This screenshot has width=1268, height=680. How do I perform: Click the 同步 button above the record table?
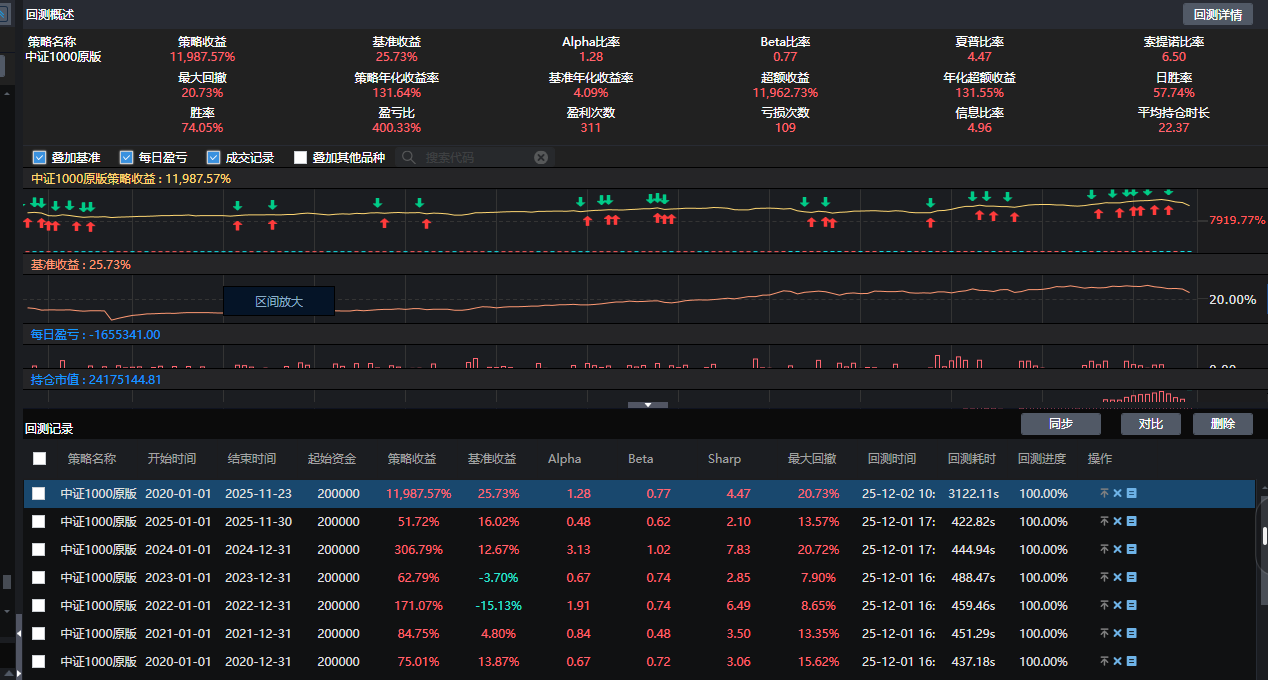[1060, 424]
